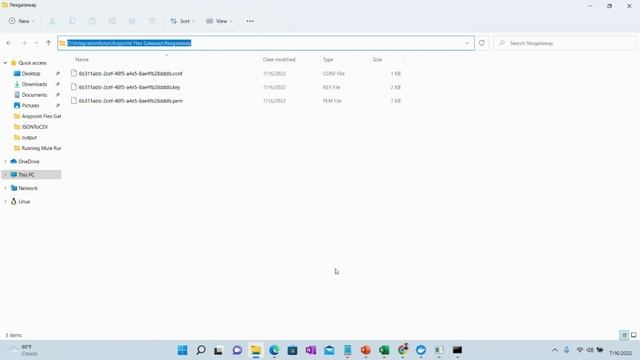Open the recent locations chevron

click(36, 43)
